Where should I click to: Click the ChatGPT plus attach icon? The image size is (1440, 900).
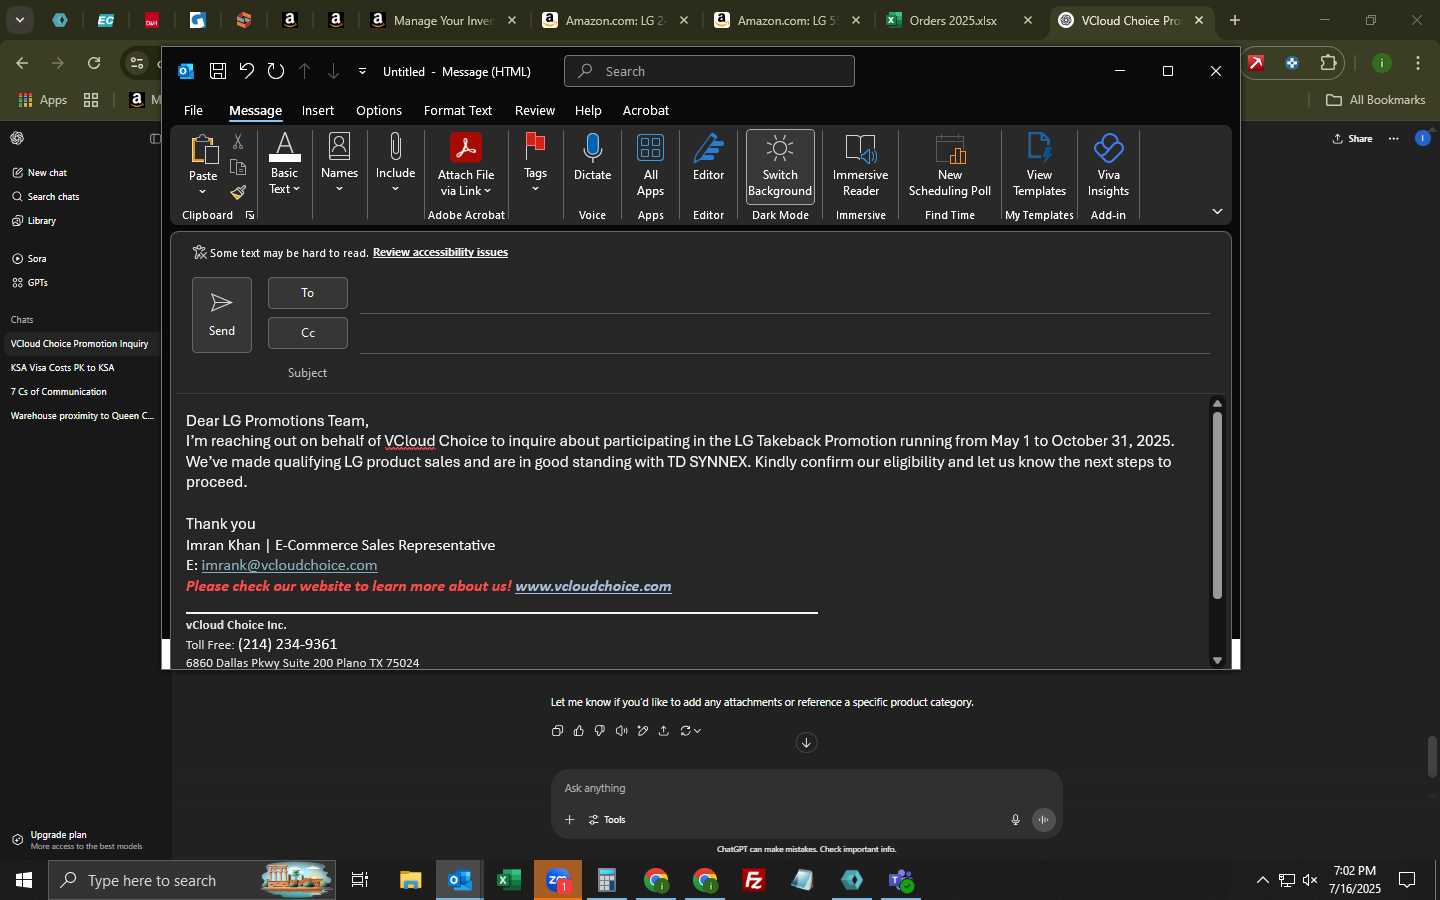[x=569, y=820]
